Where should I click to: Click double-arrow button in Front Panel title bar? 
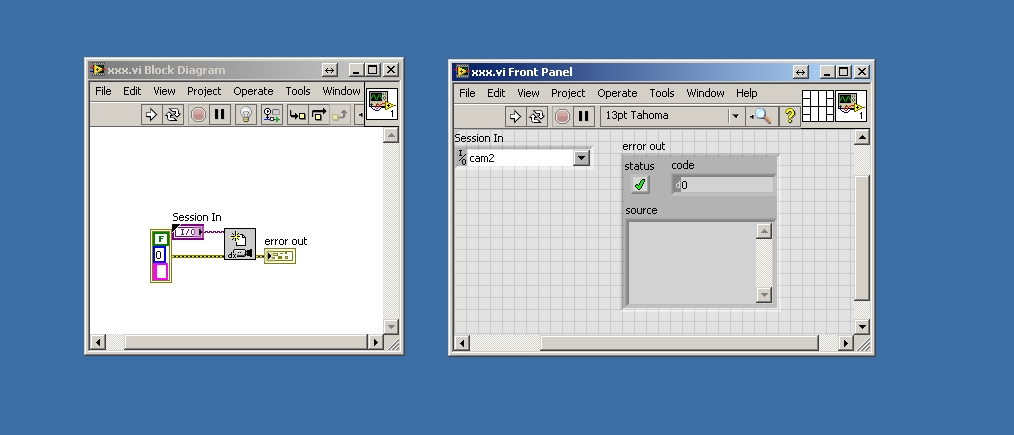(800, 72)
